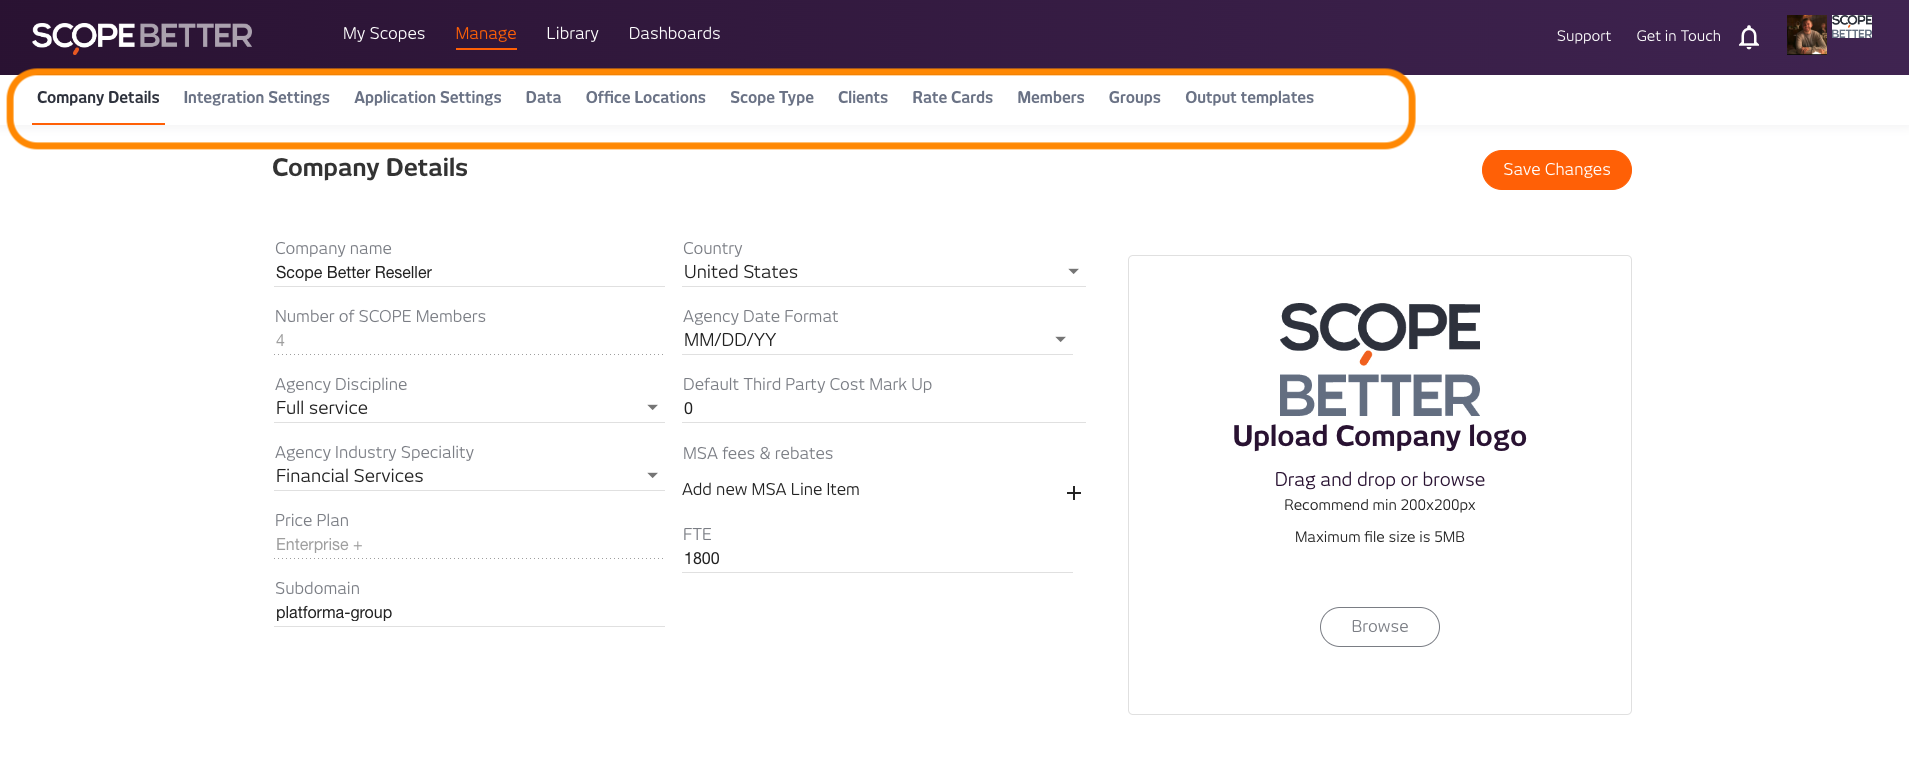Go to Library in top navigation
Viewport: 1909px width, 784px height.
coord(572,33)
